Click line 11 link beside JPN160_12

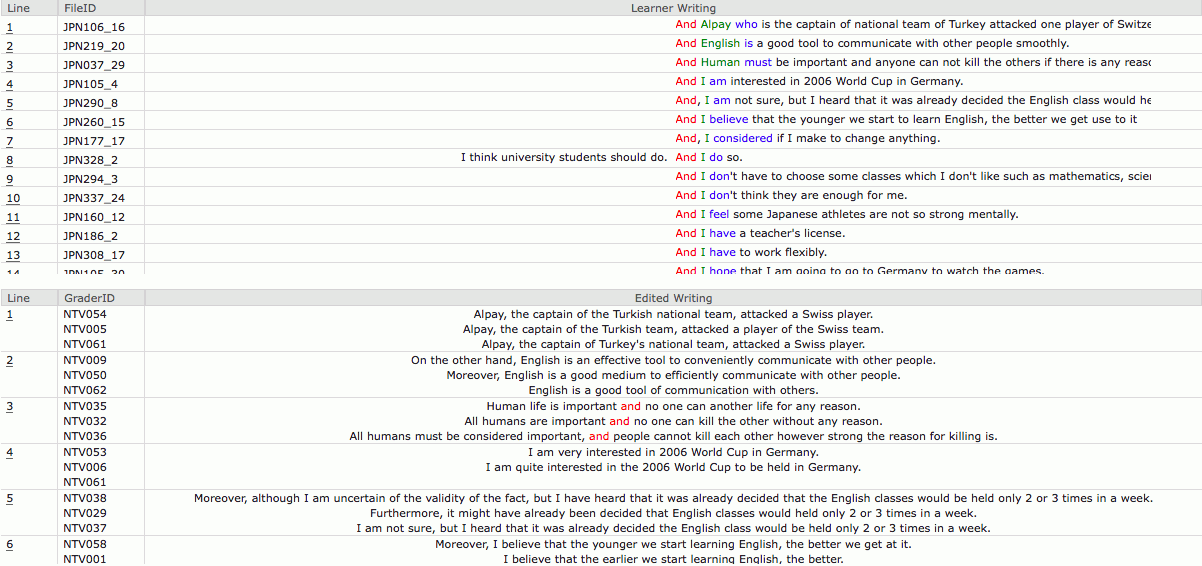pos(13,216)
